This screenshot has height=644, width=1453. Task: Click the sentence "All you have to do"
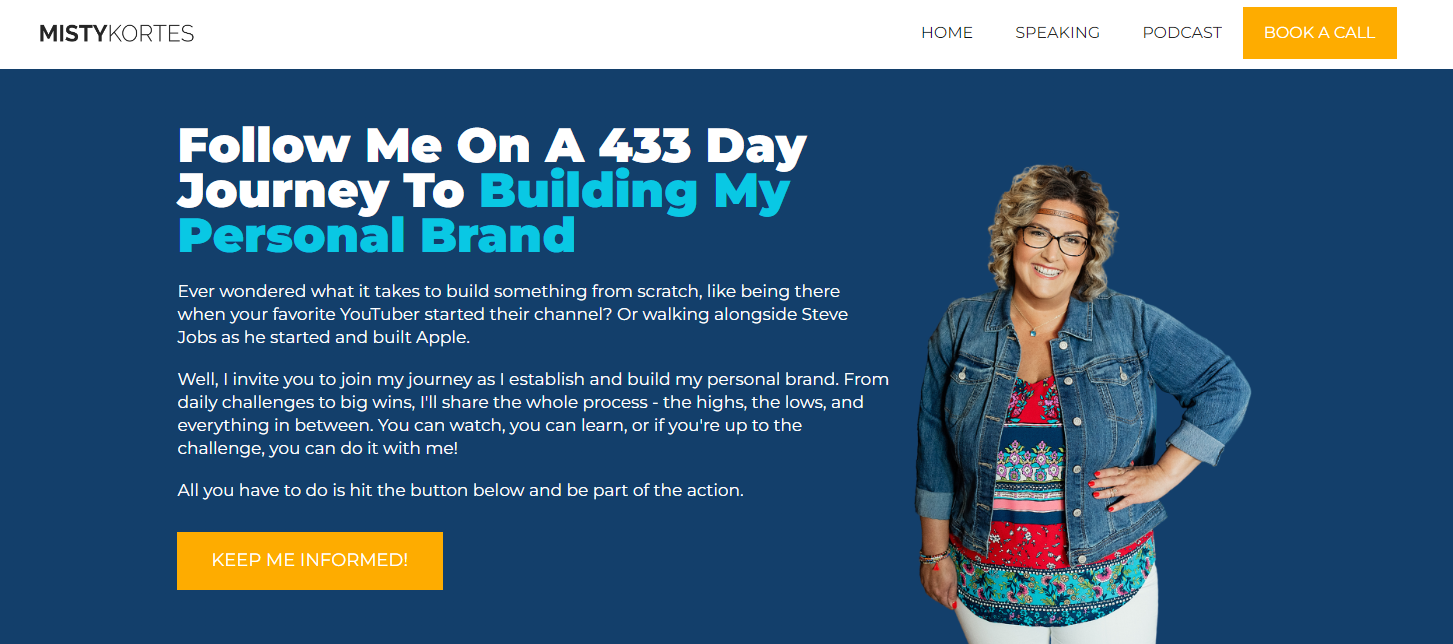[460, 491]
